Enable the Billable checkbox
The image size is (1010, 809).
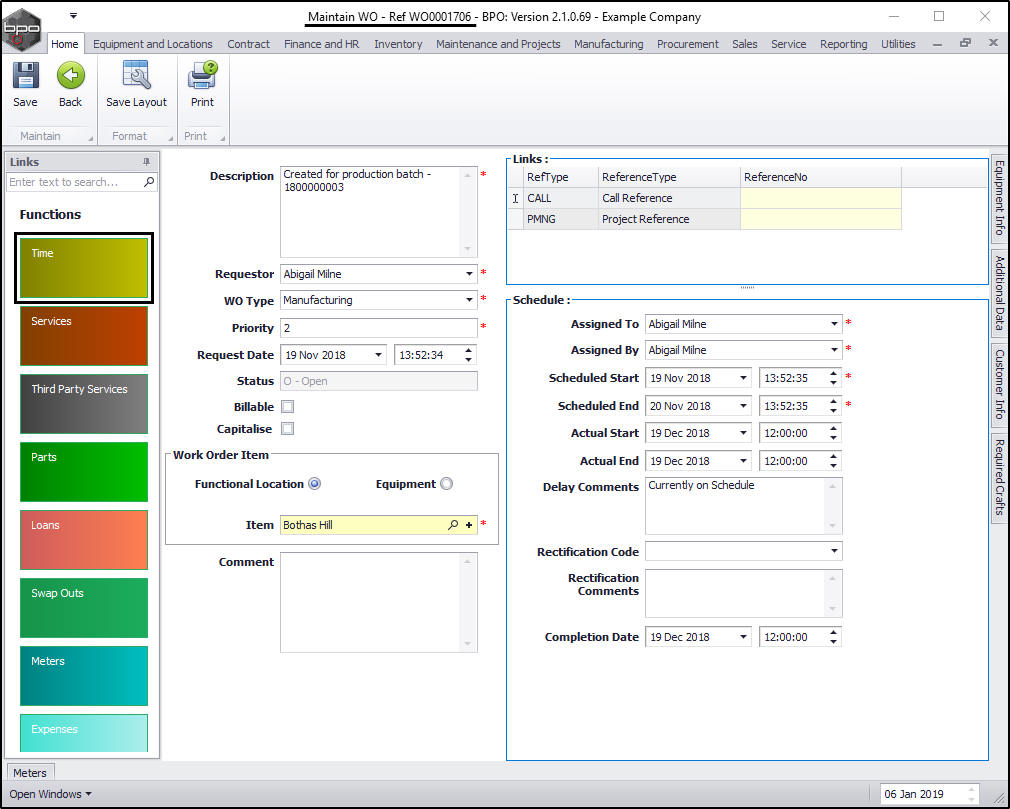(288, 407)
